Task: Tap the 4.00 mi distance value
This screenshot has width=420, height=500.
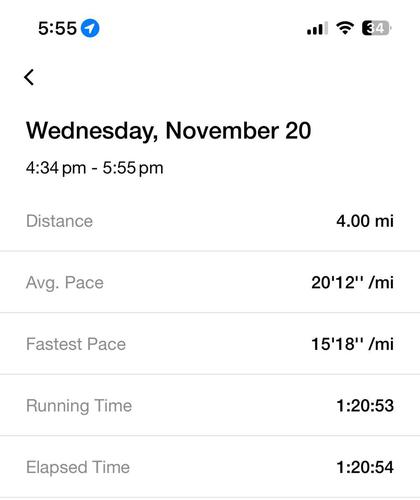Action: click(x=365, y=221)
